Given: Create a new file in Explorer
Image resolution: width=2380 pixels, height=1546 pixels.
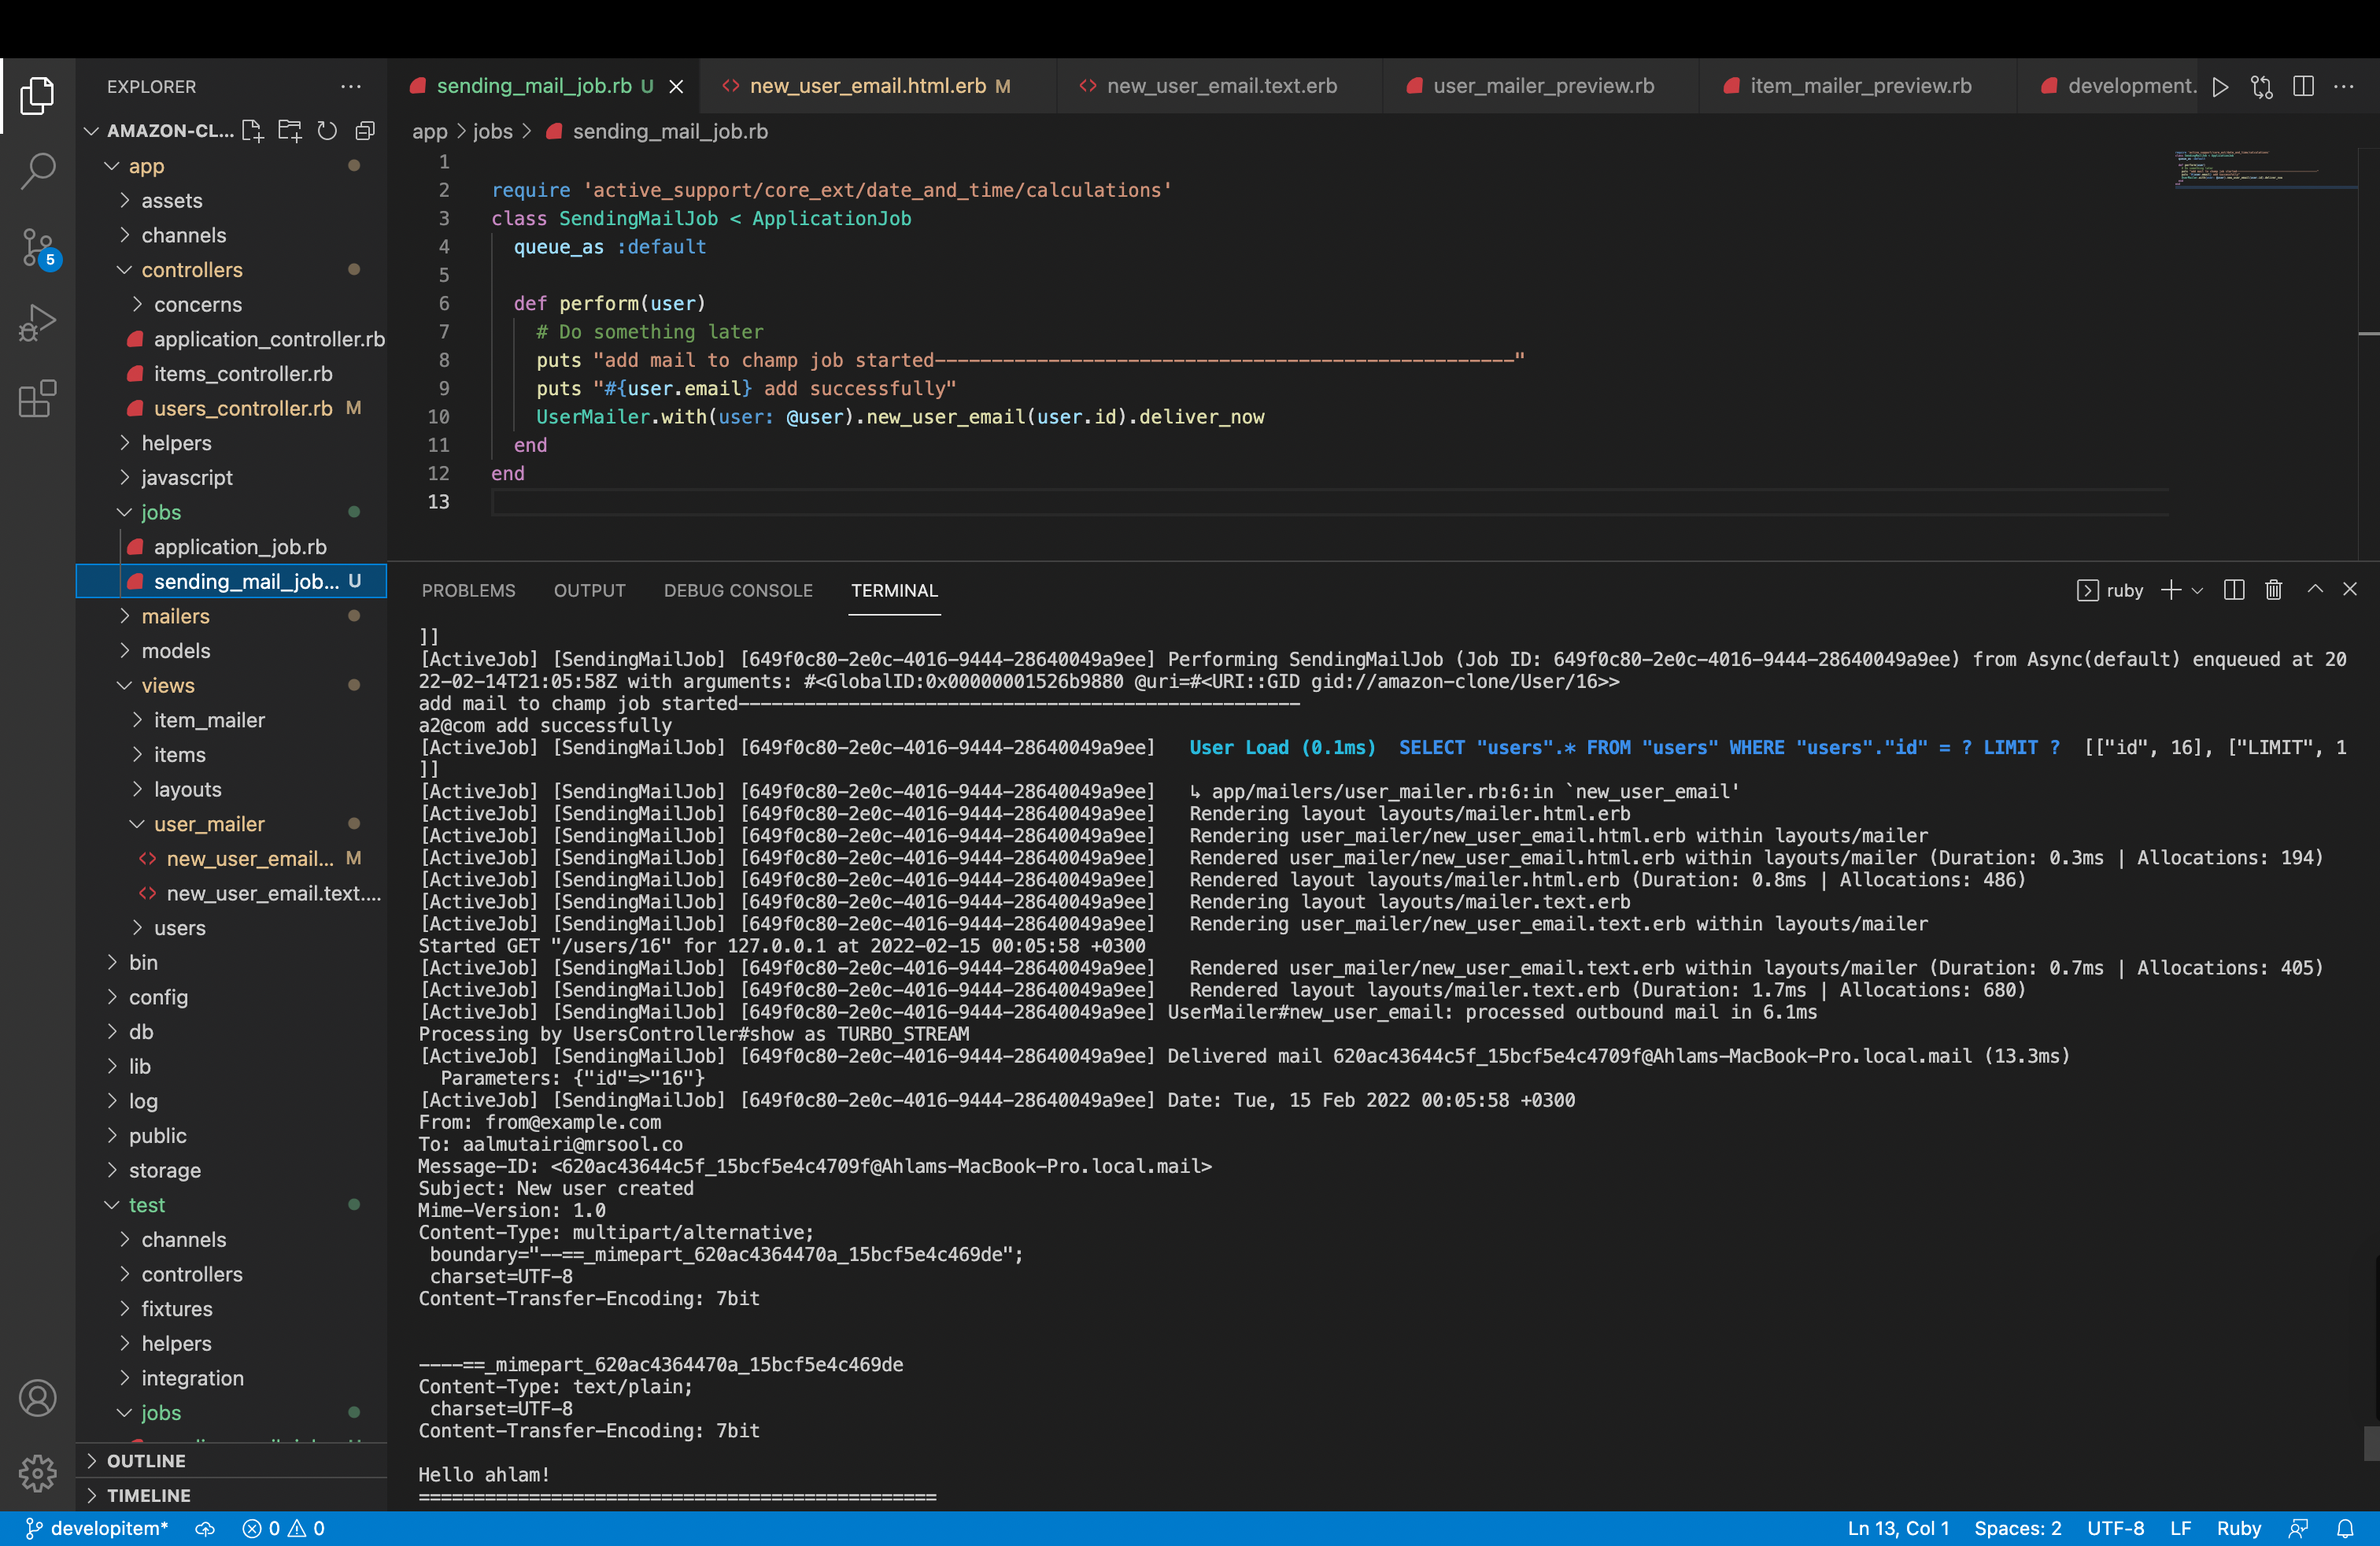Looking at the screenshot, I should click(253, 131).
